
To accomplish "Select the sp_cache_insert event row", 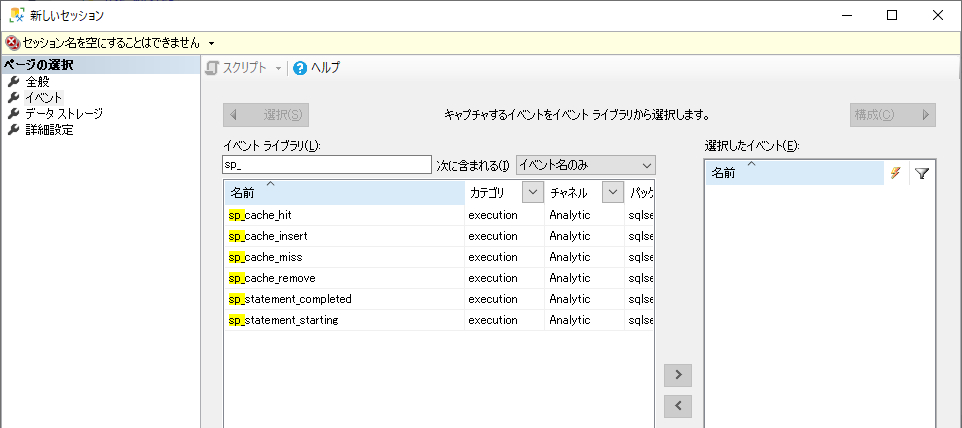I will tap(439, 236).
